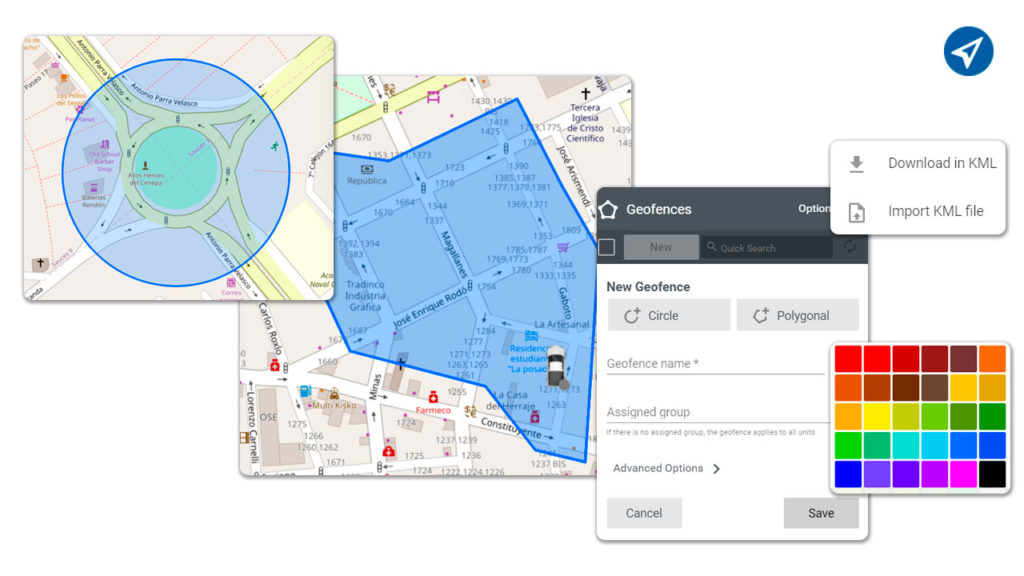This screenshot has height=576, width=1024.
Task: Toggle the select-all checkbox beside New
Action: [607, 248]
